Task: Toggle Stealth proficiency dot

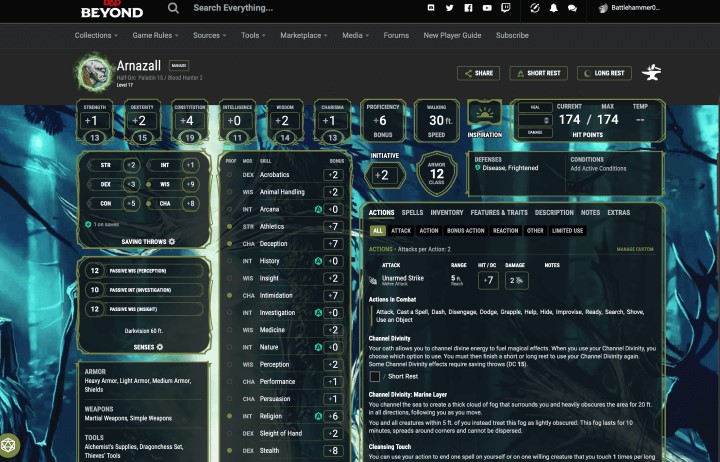Action: click(231, 451)
